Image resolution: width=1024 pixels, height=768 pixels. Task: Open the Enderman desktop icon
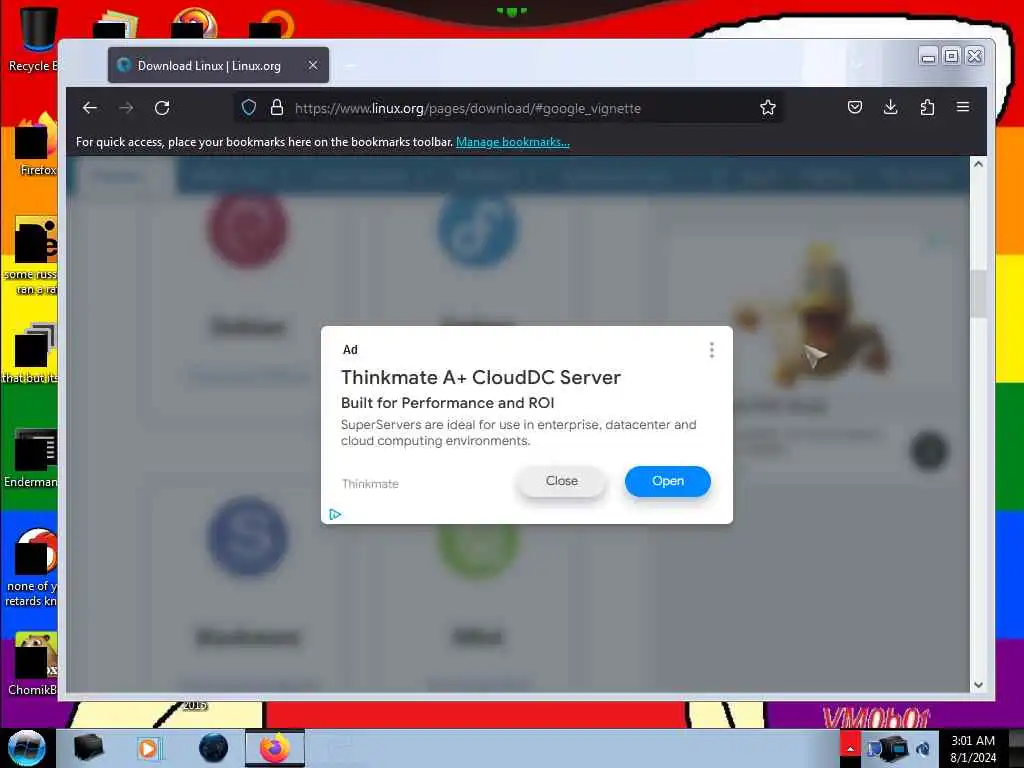pos(33,457)
